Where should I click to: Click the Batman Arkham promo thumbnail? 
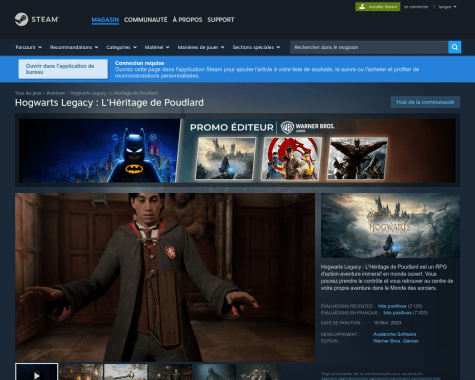(357, 158)
